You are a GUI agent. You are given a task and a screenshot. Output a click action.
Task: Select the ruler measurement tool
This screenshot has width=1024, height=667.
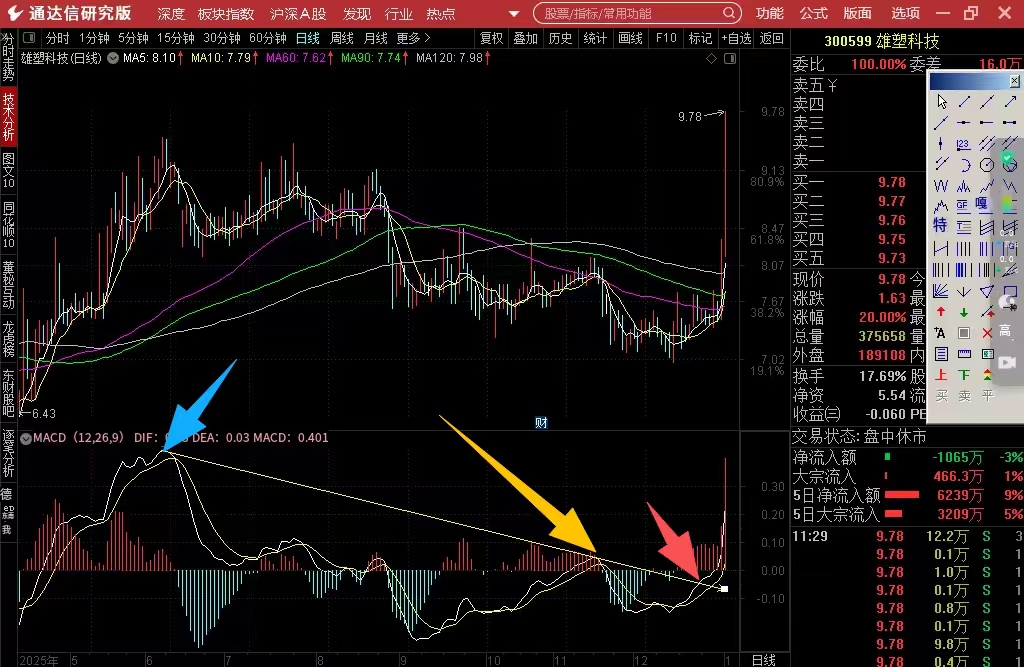click(x=964, y=354)
